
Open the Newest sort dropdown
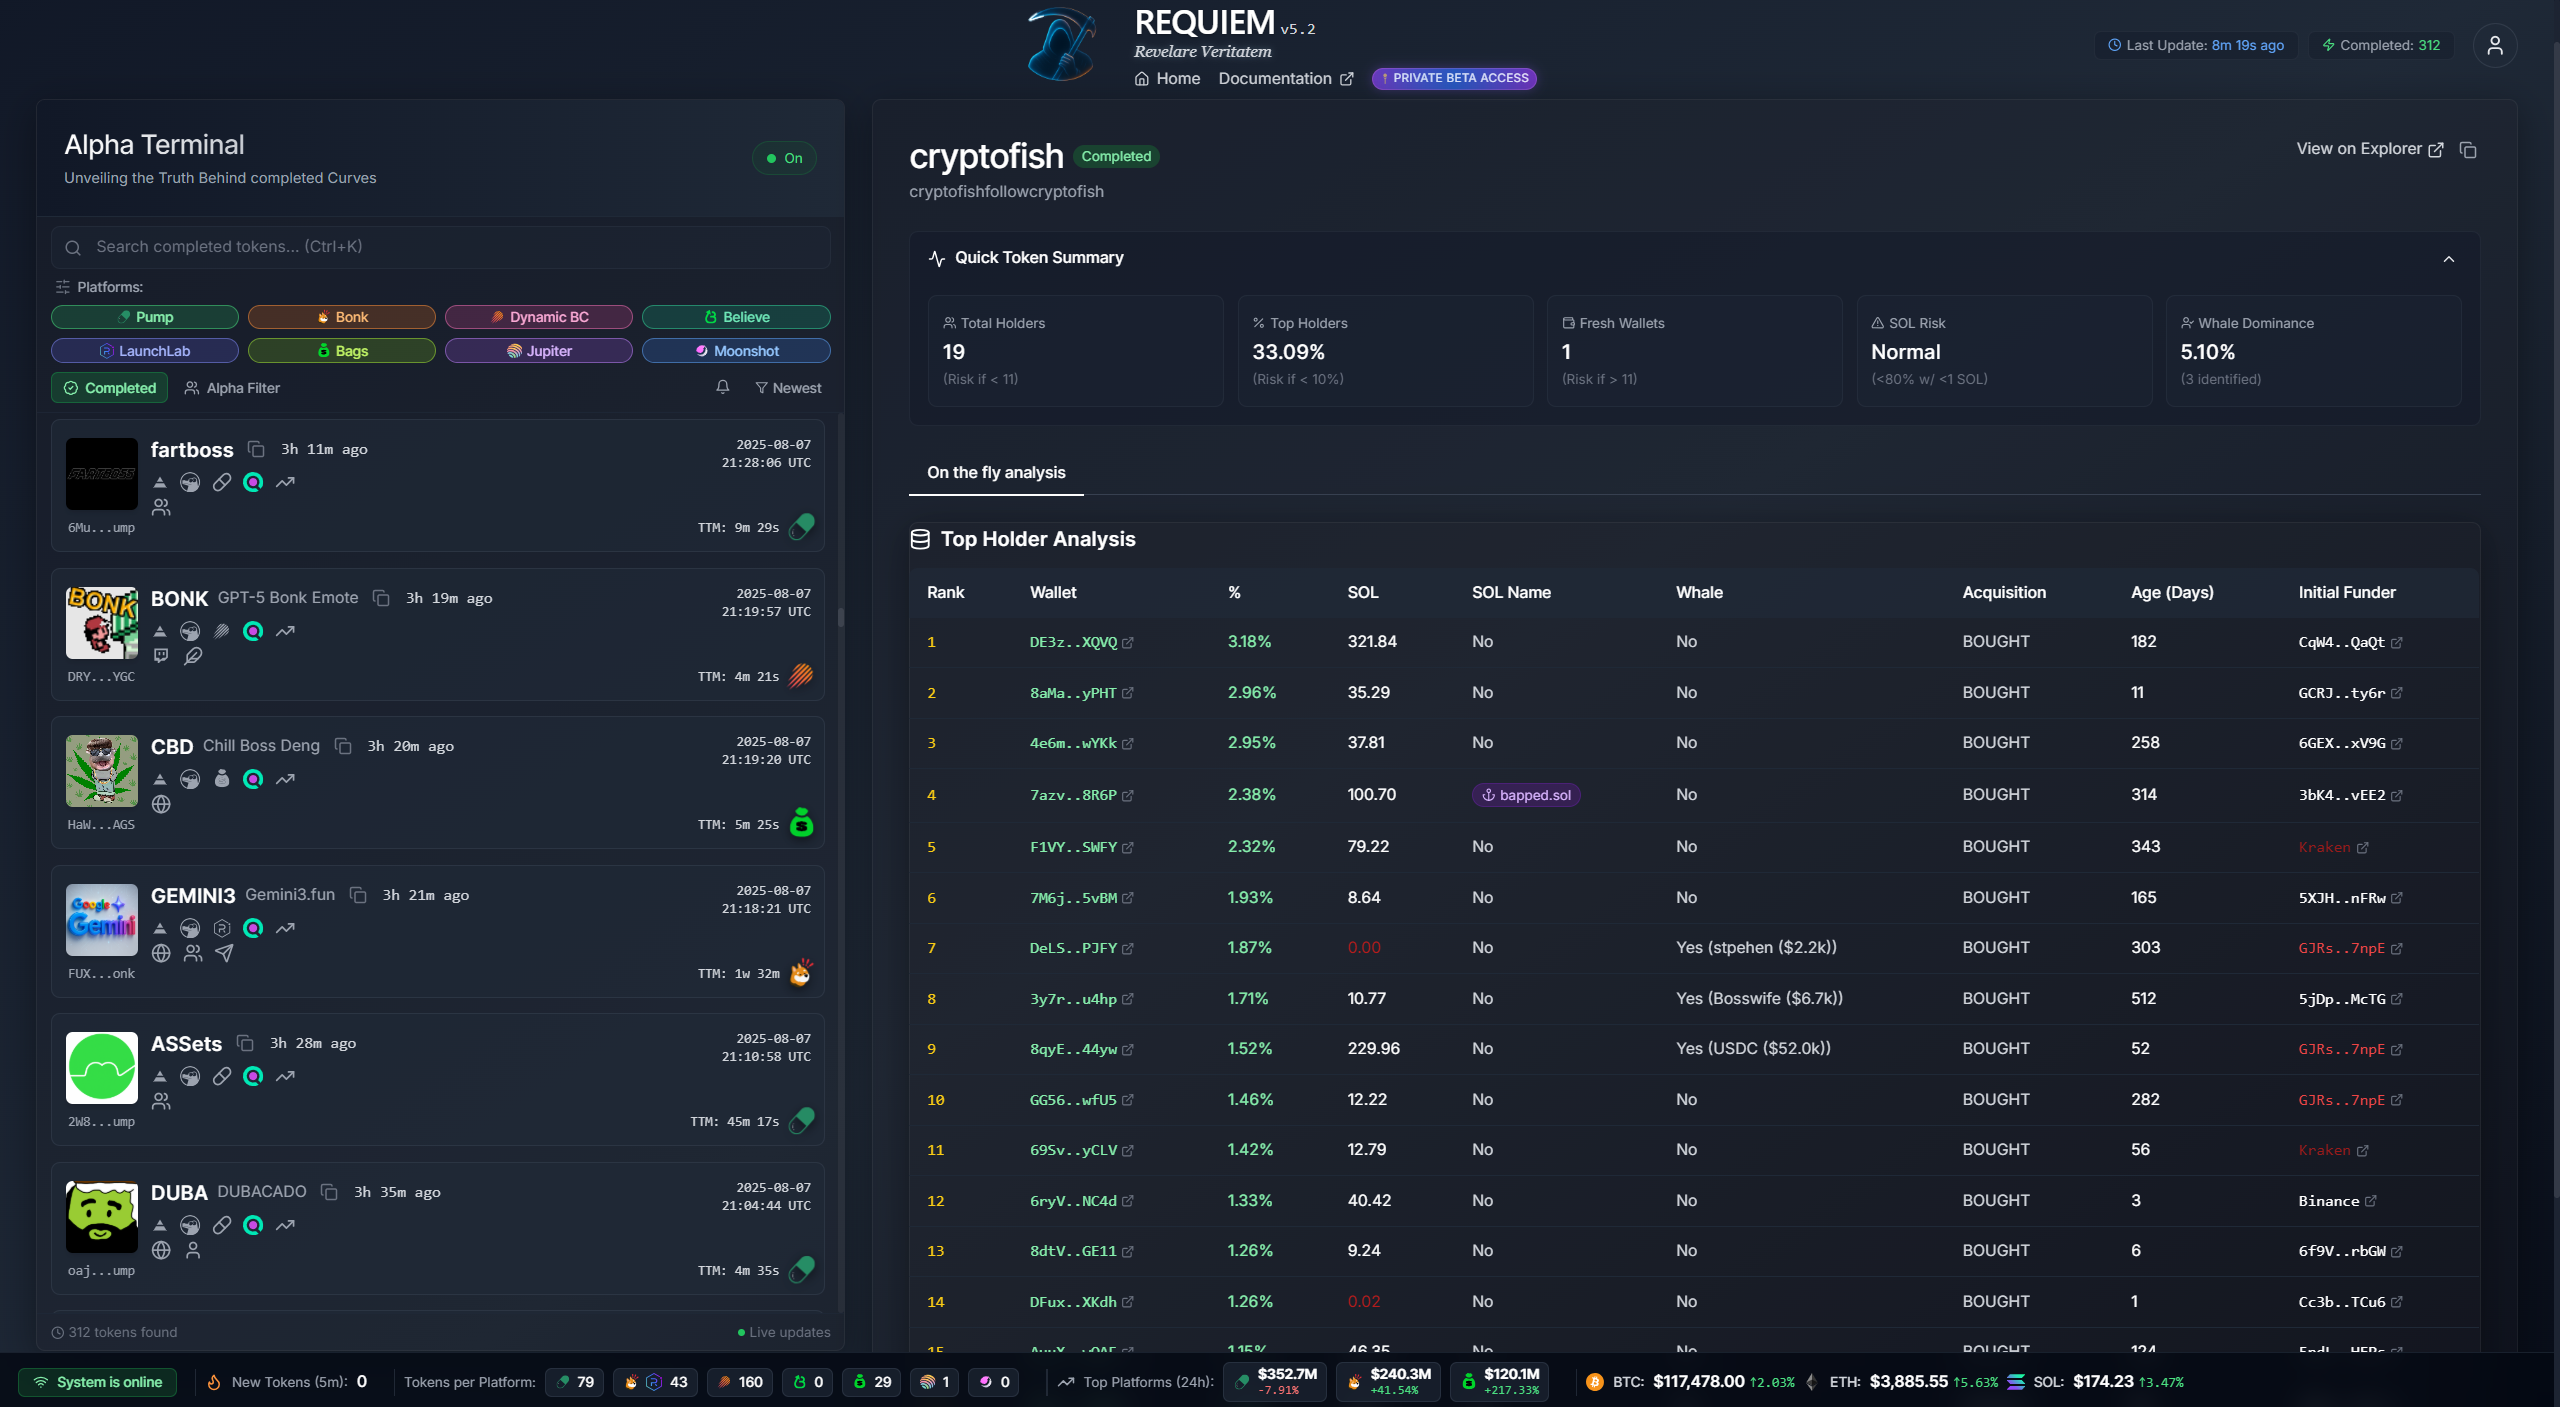coord(788,388)
